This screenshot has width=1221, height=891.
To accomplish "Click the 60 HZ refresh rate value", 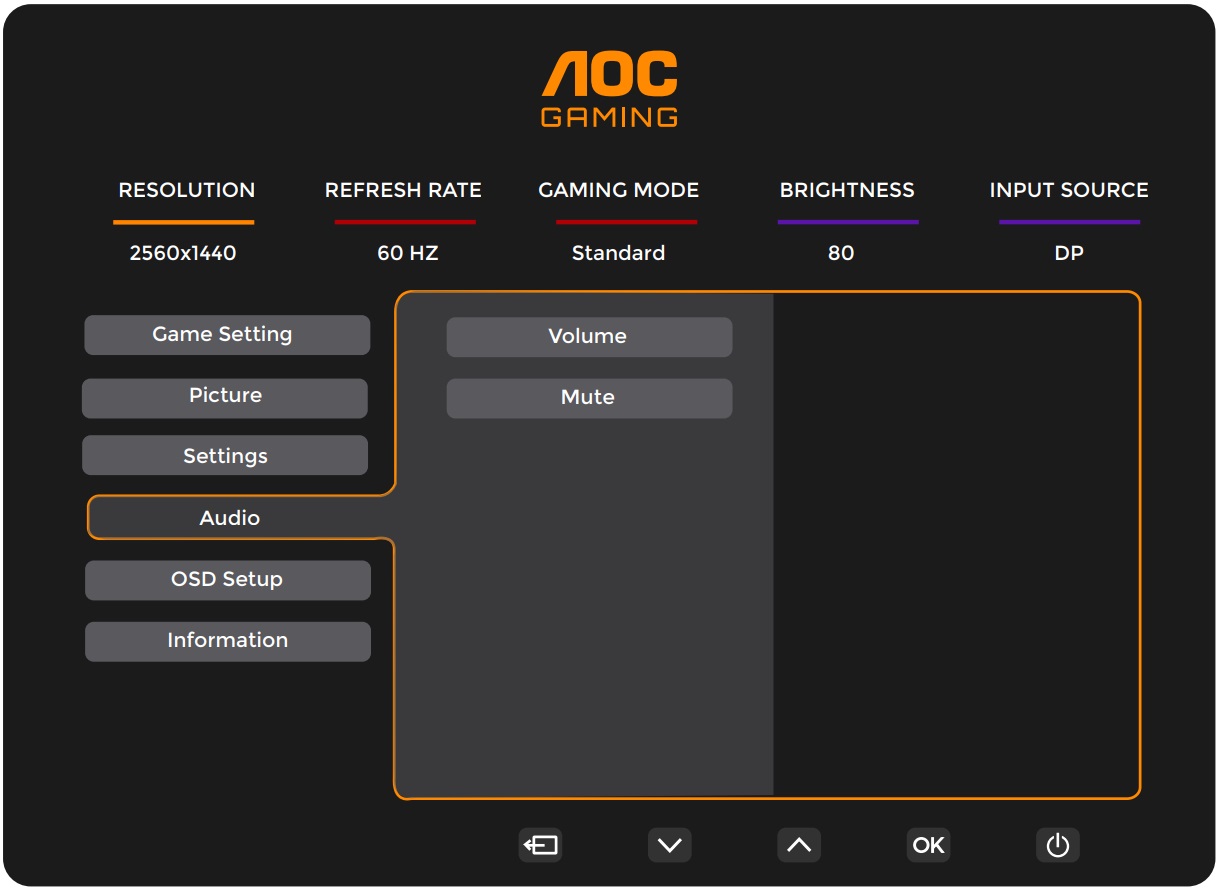I will click(x=407, y=253).
